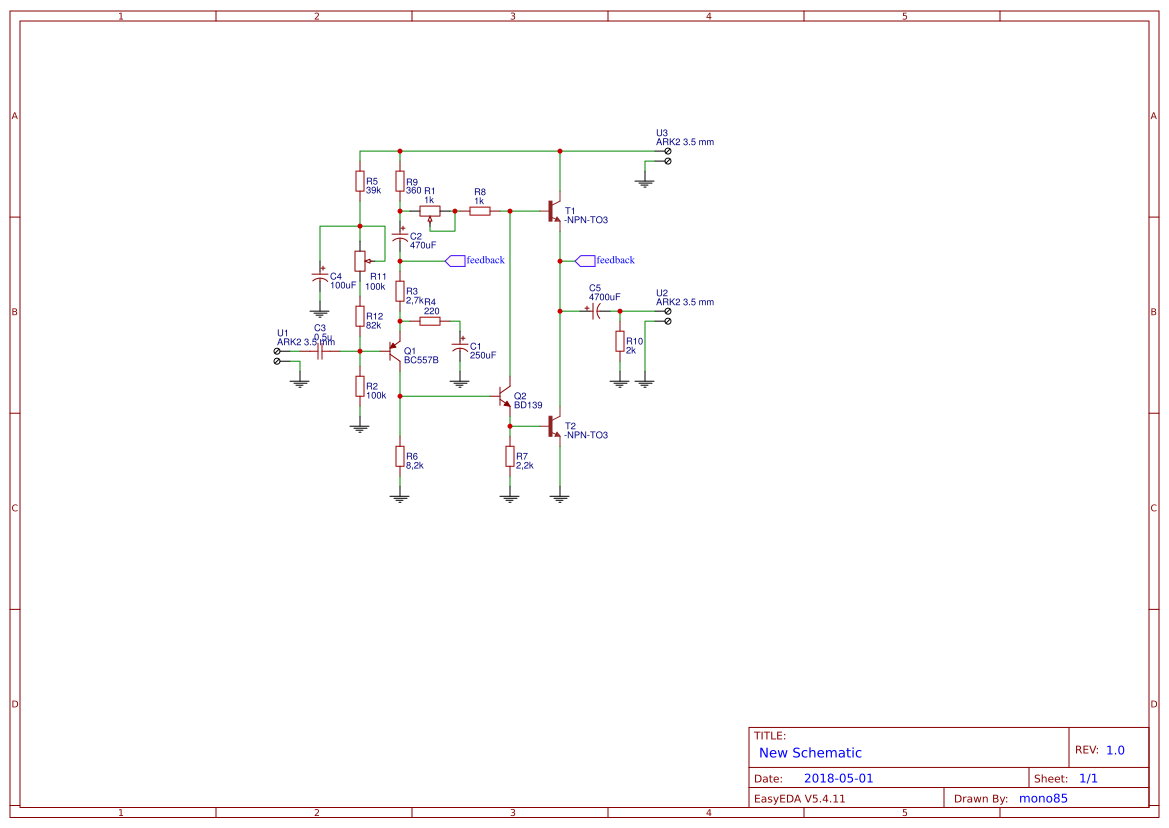1169x828 pixels.
Task: Click the REV value '1.0'
Action: pos(1115,750)
